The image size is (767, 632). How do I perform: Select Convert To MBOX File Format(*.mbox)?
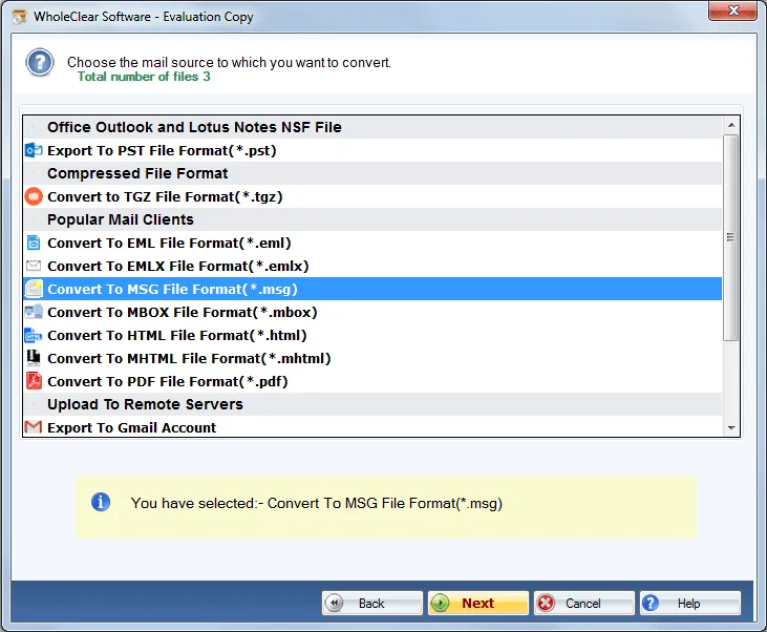tap(372, 312)
